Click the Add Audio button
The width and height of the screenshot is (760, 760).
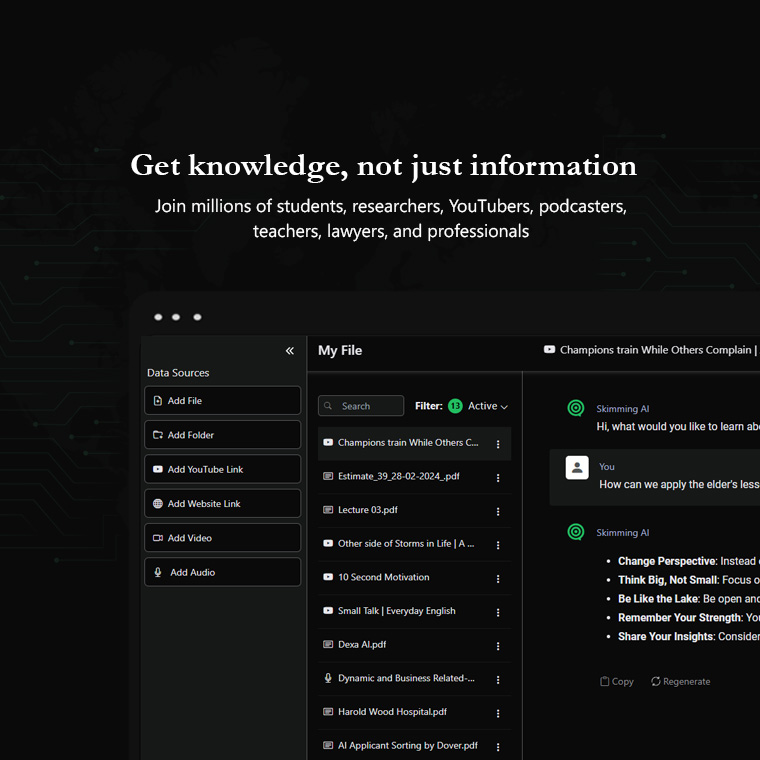coord(222,572)
